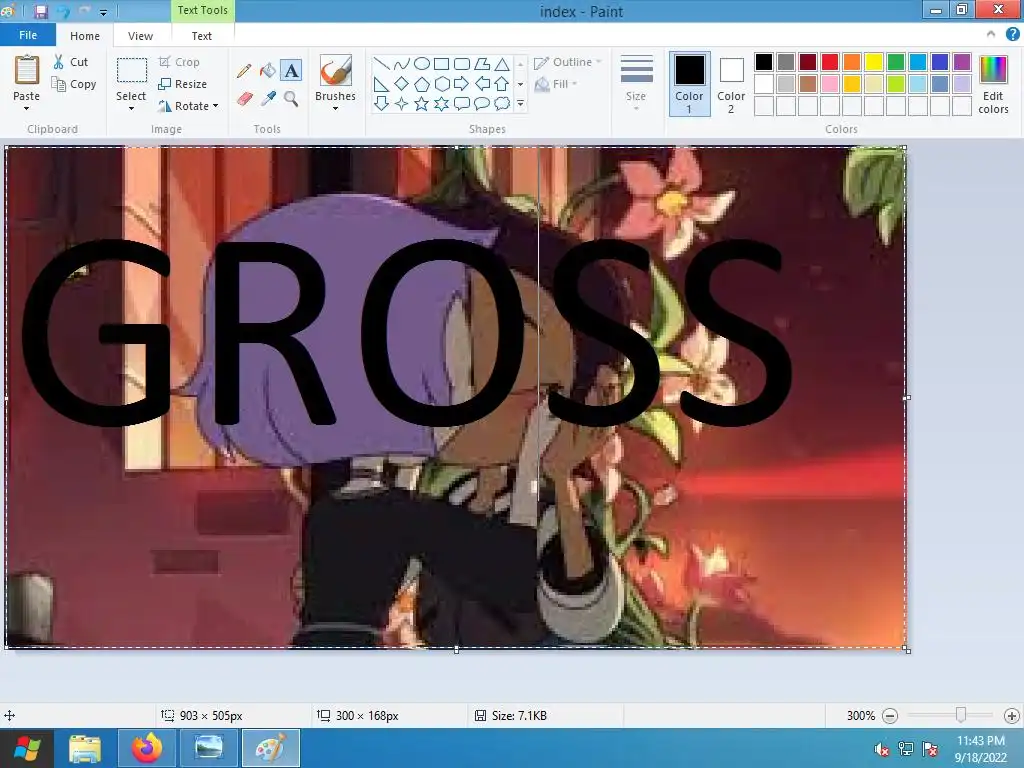Image resolution: width=1024 pixels, height=768 pixels.
Task: Click the Cut scissors button
Action: click(71, 62)
